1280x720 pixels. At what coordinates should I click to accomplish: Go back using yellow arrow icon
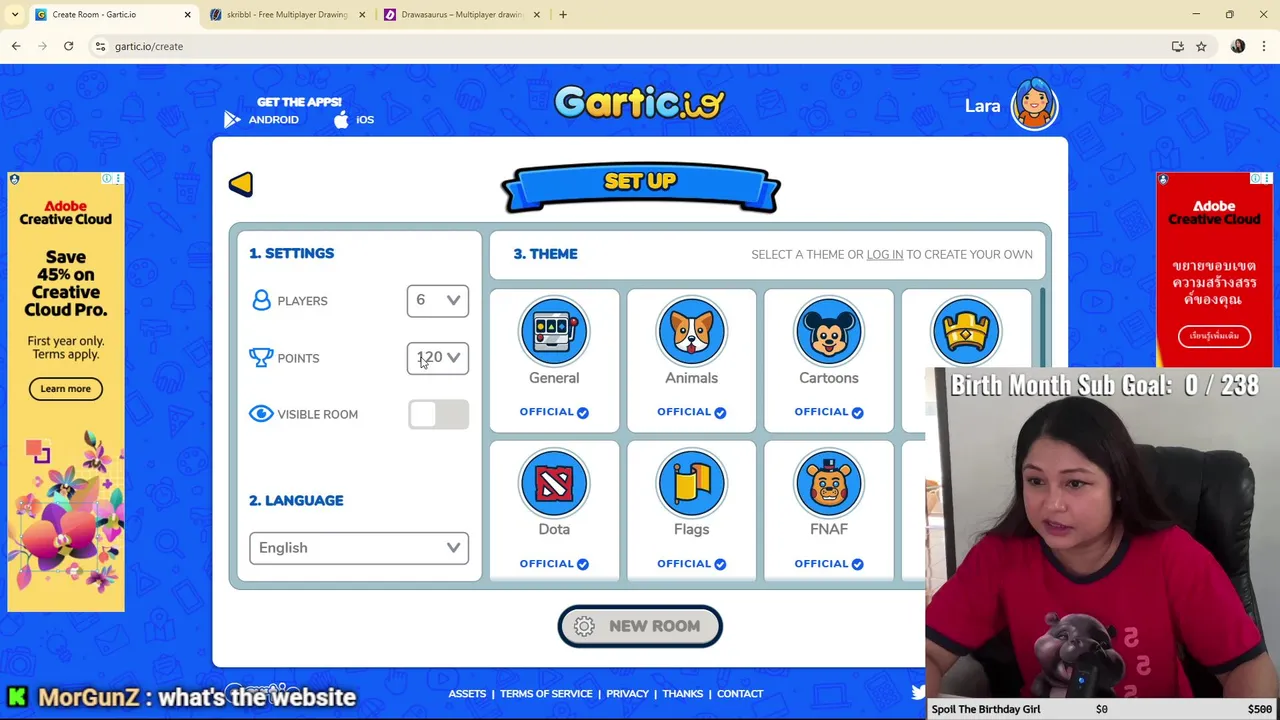point(241,184)
